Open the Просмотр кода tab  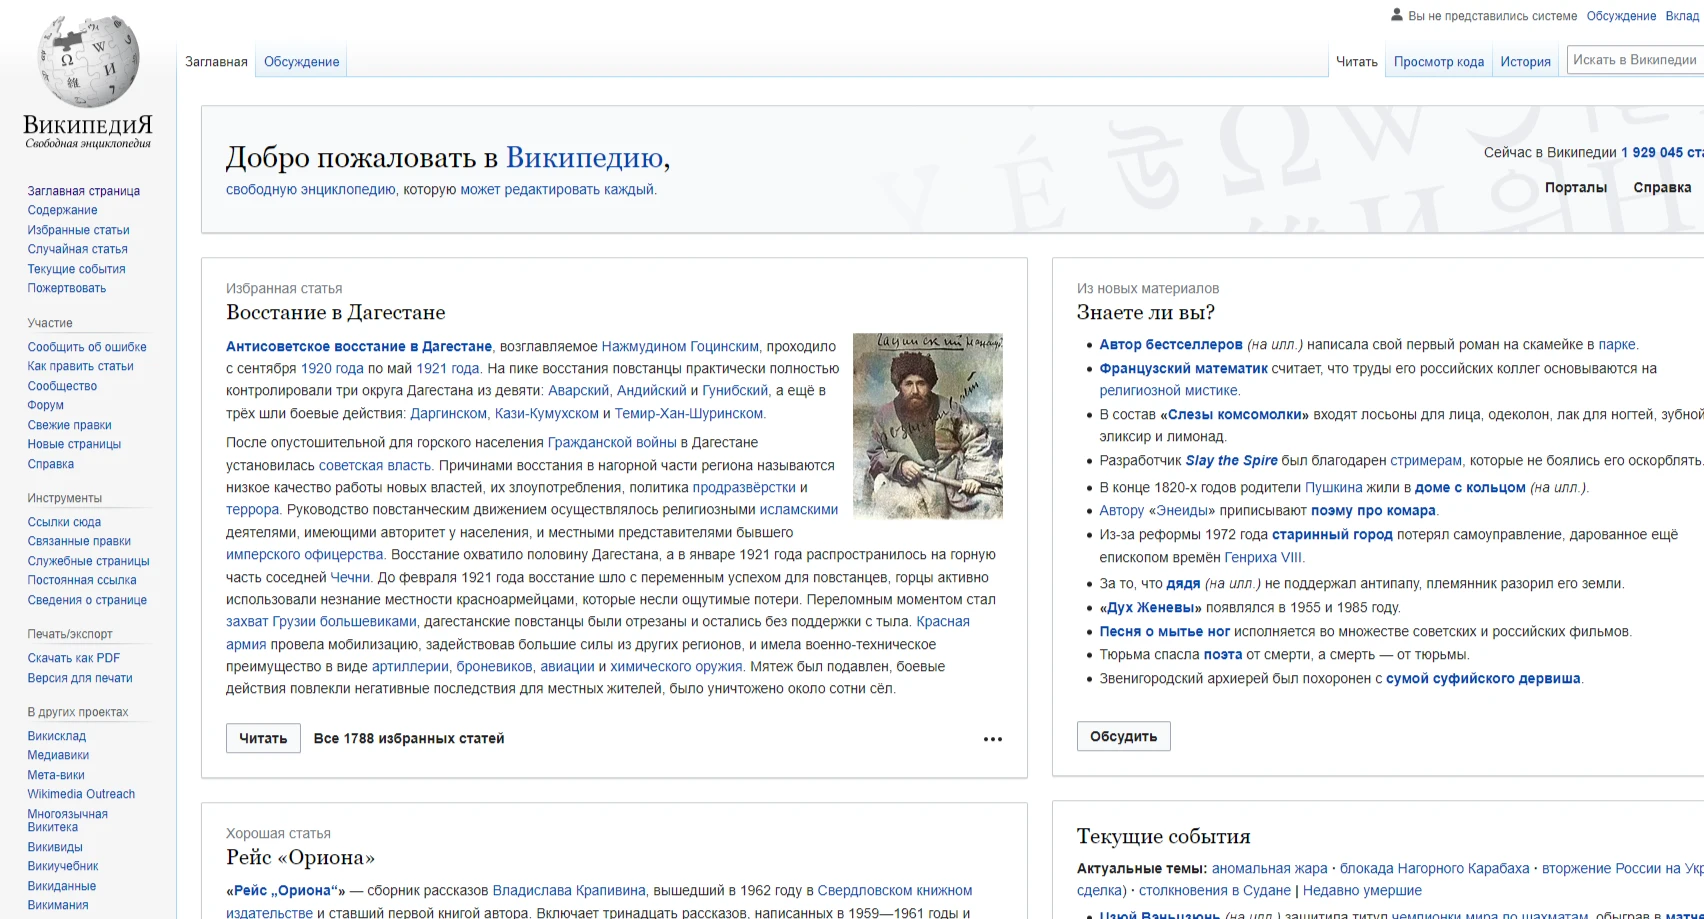pyautogui.click(x=1438, y=62)
